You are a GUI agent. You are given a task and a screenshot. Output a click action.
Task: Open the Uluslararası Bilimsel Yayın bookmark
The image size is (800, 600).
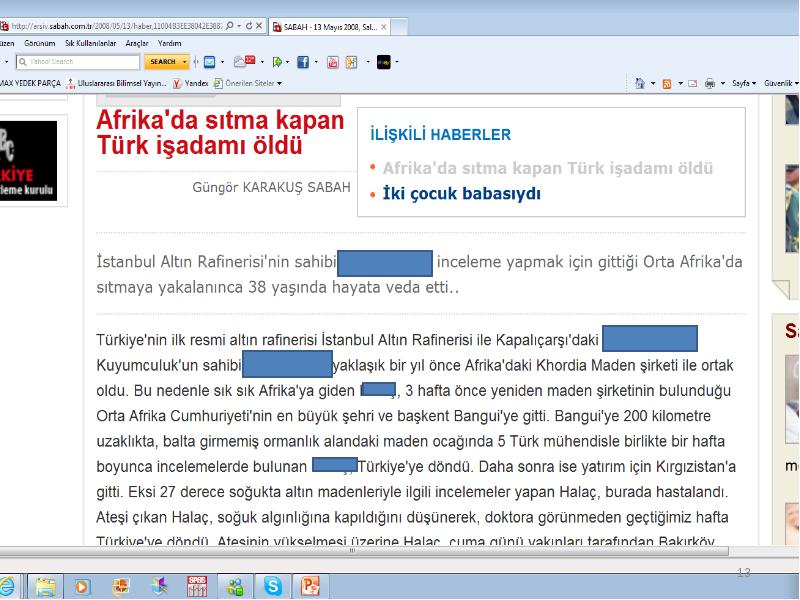pos(117,83)
